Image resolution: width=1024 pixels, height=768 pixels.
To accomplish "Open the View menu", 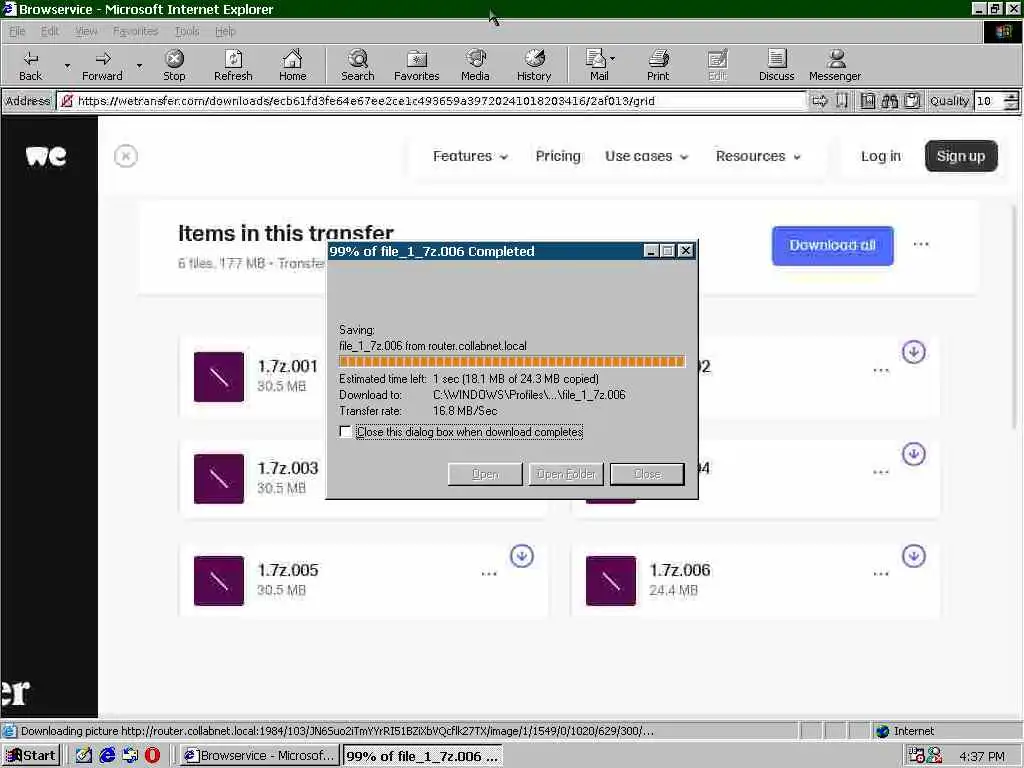I will point(86,31).
